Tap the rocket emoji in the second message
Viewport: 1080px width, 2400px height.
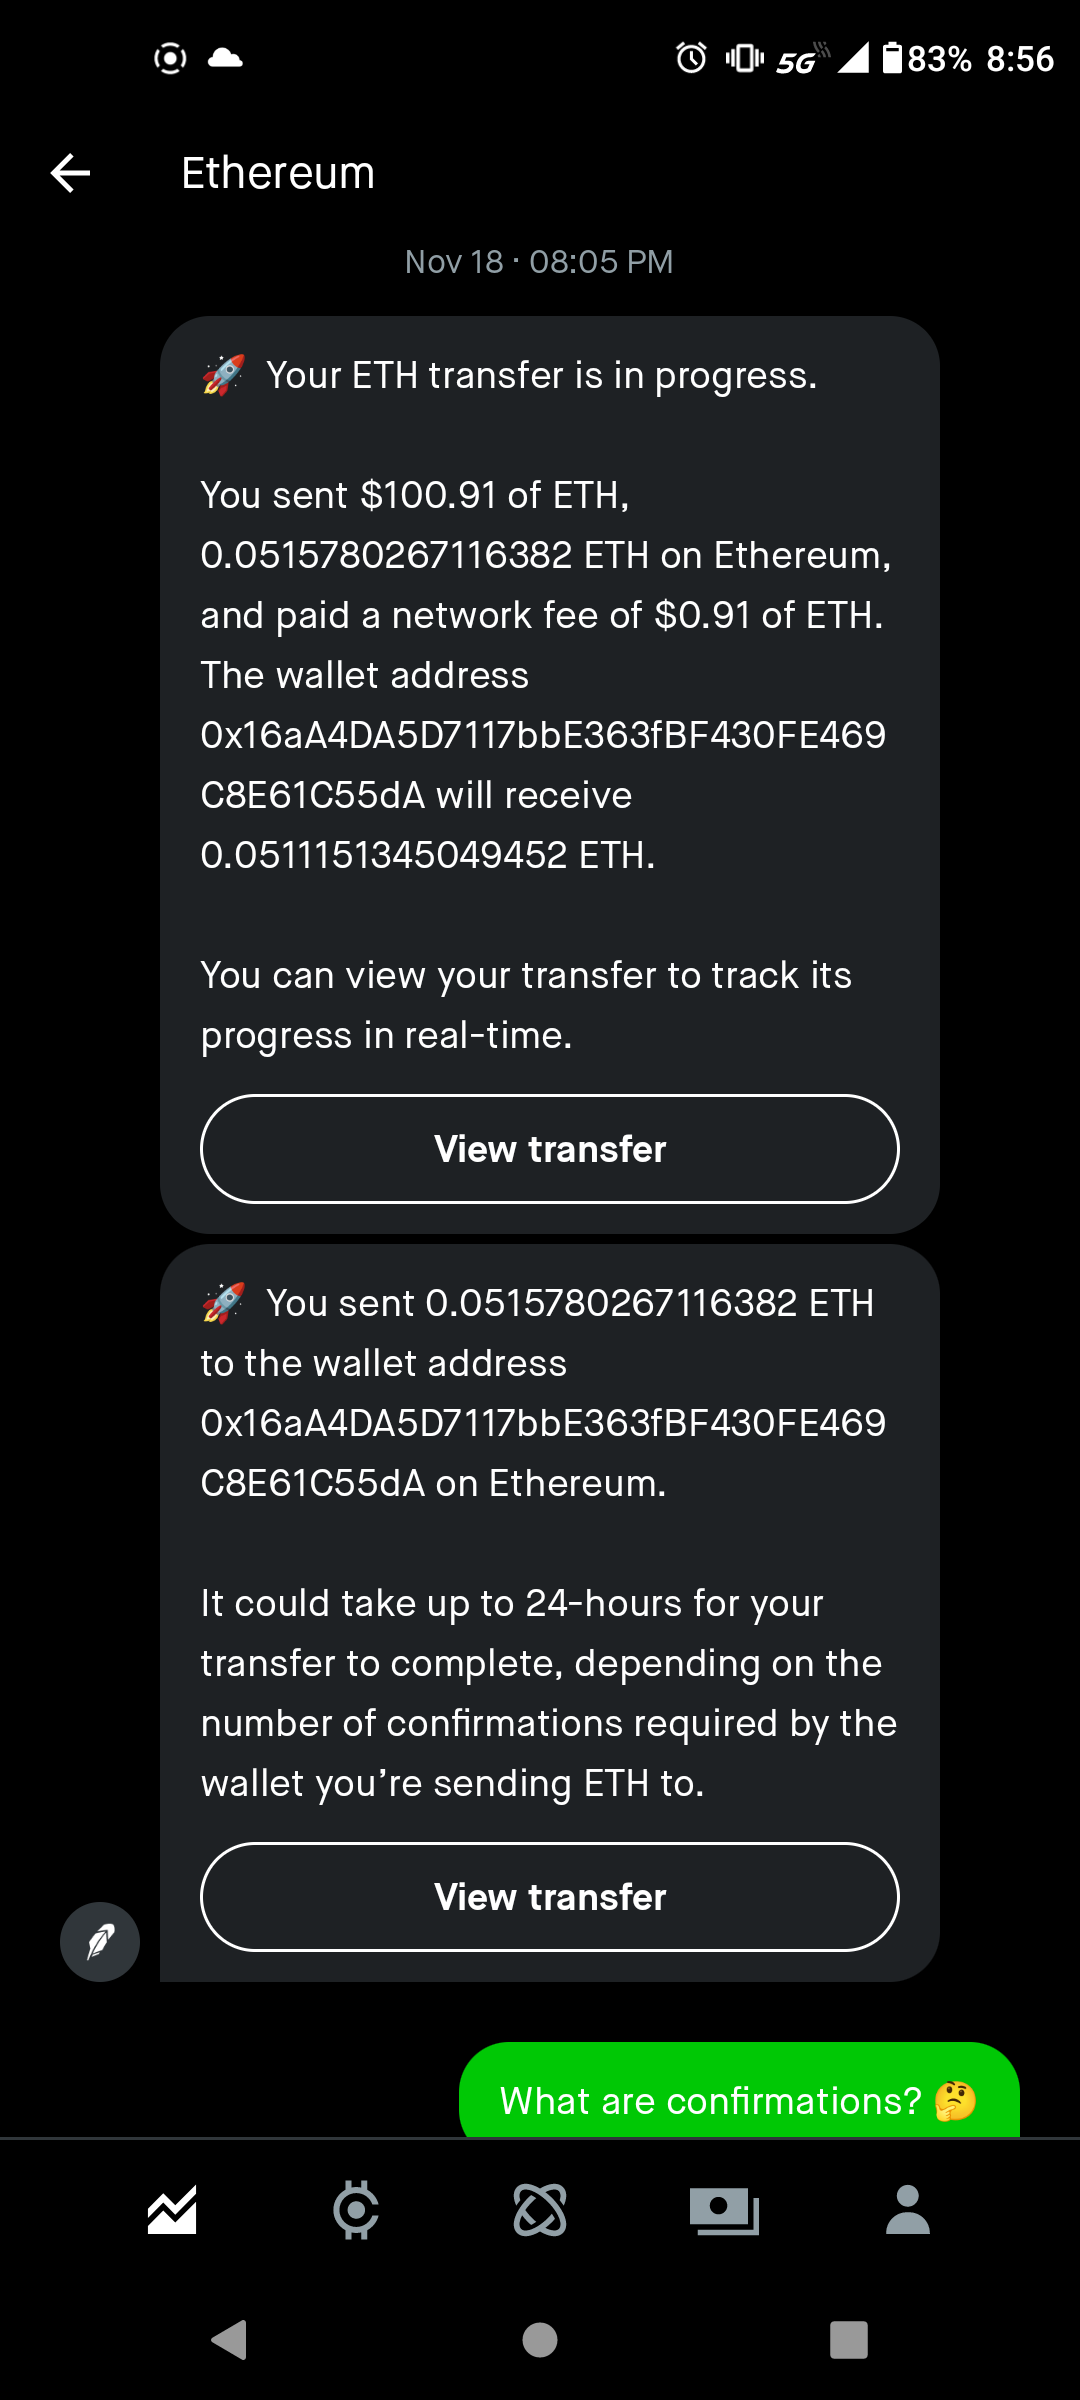[x=224, y=1303]
